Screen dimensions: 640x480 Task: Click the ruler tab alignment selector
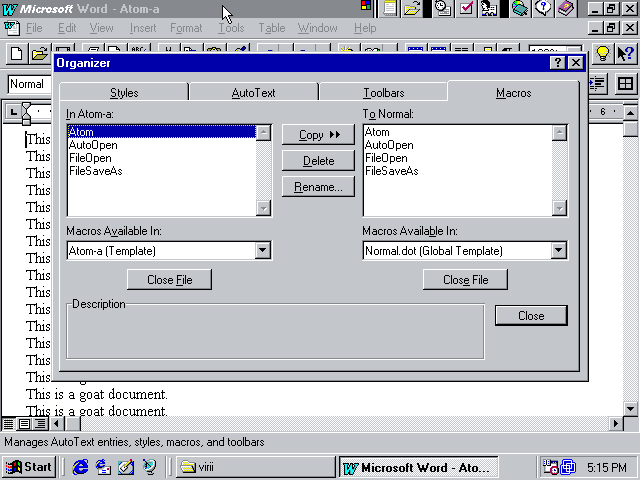click(x=13, y=111)
